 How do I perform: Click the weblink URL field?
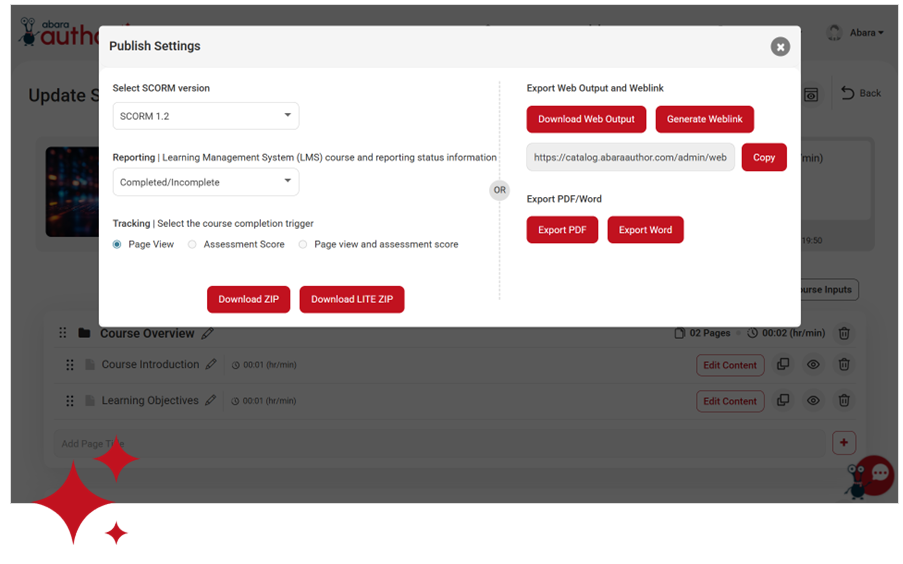(x=631, y=157)
